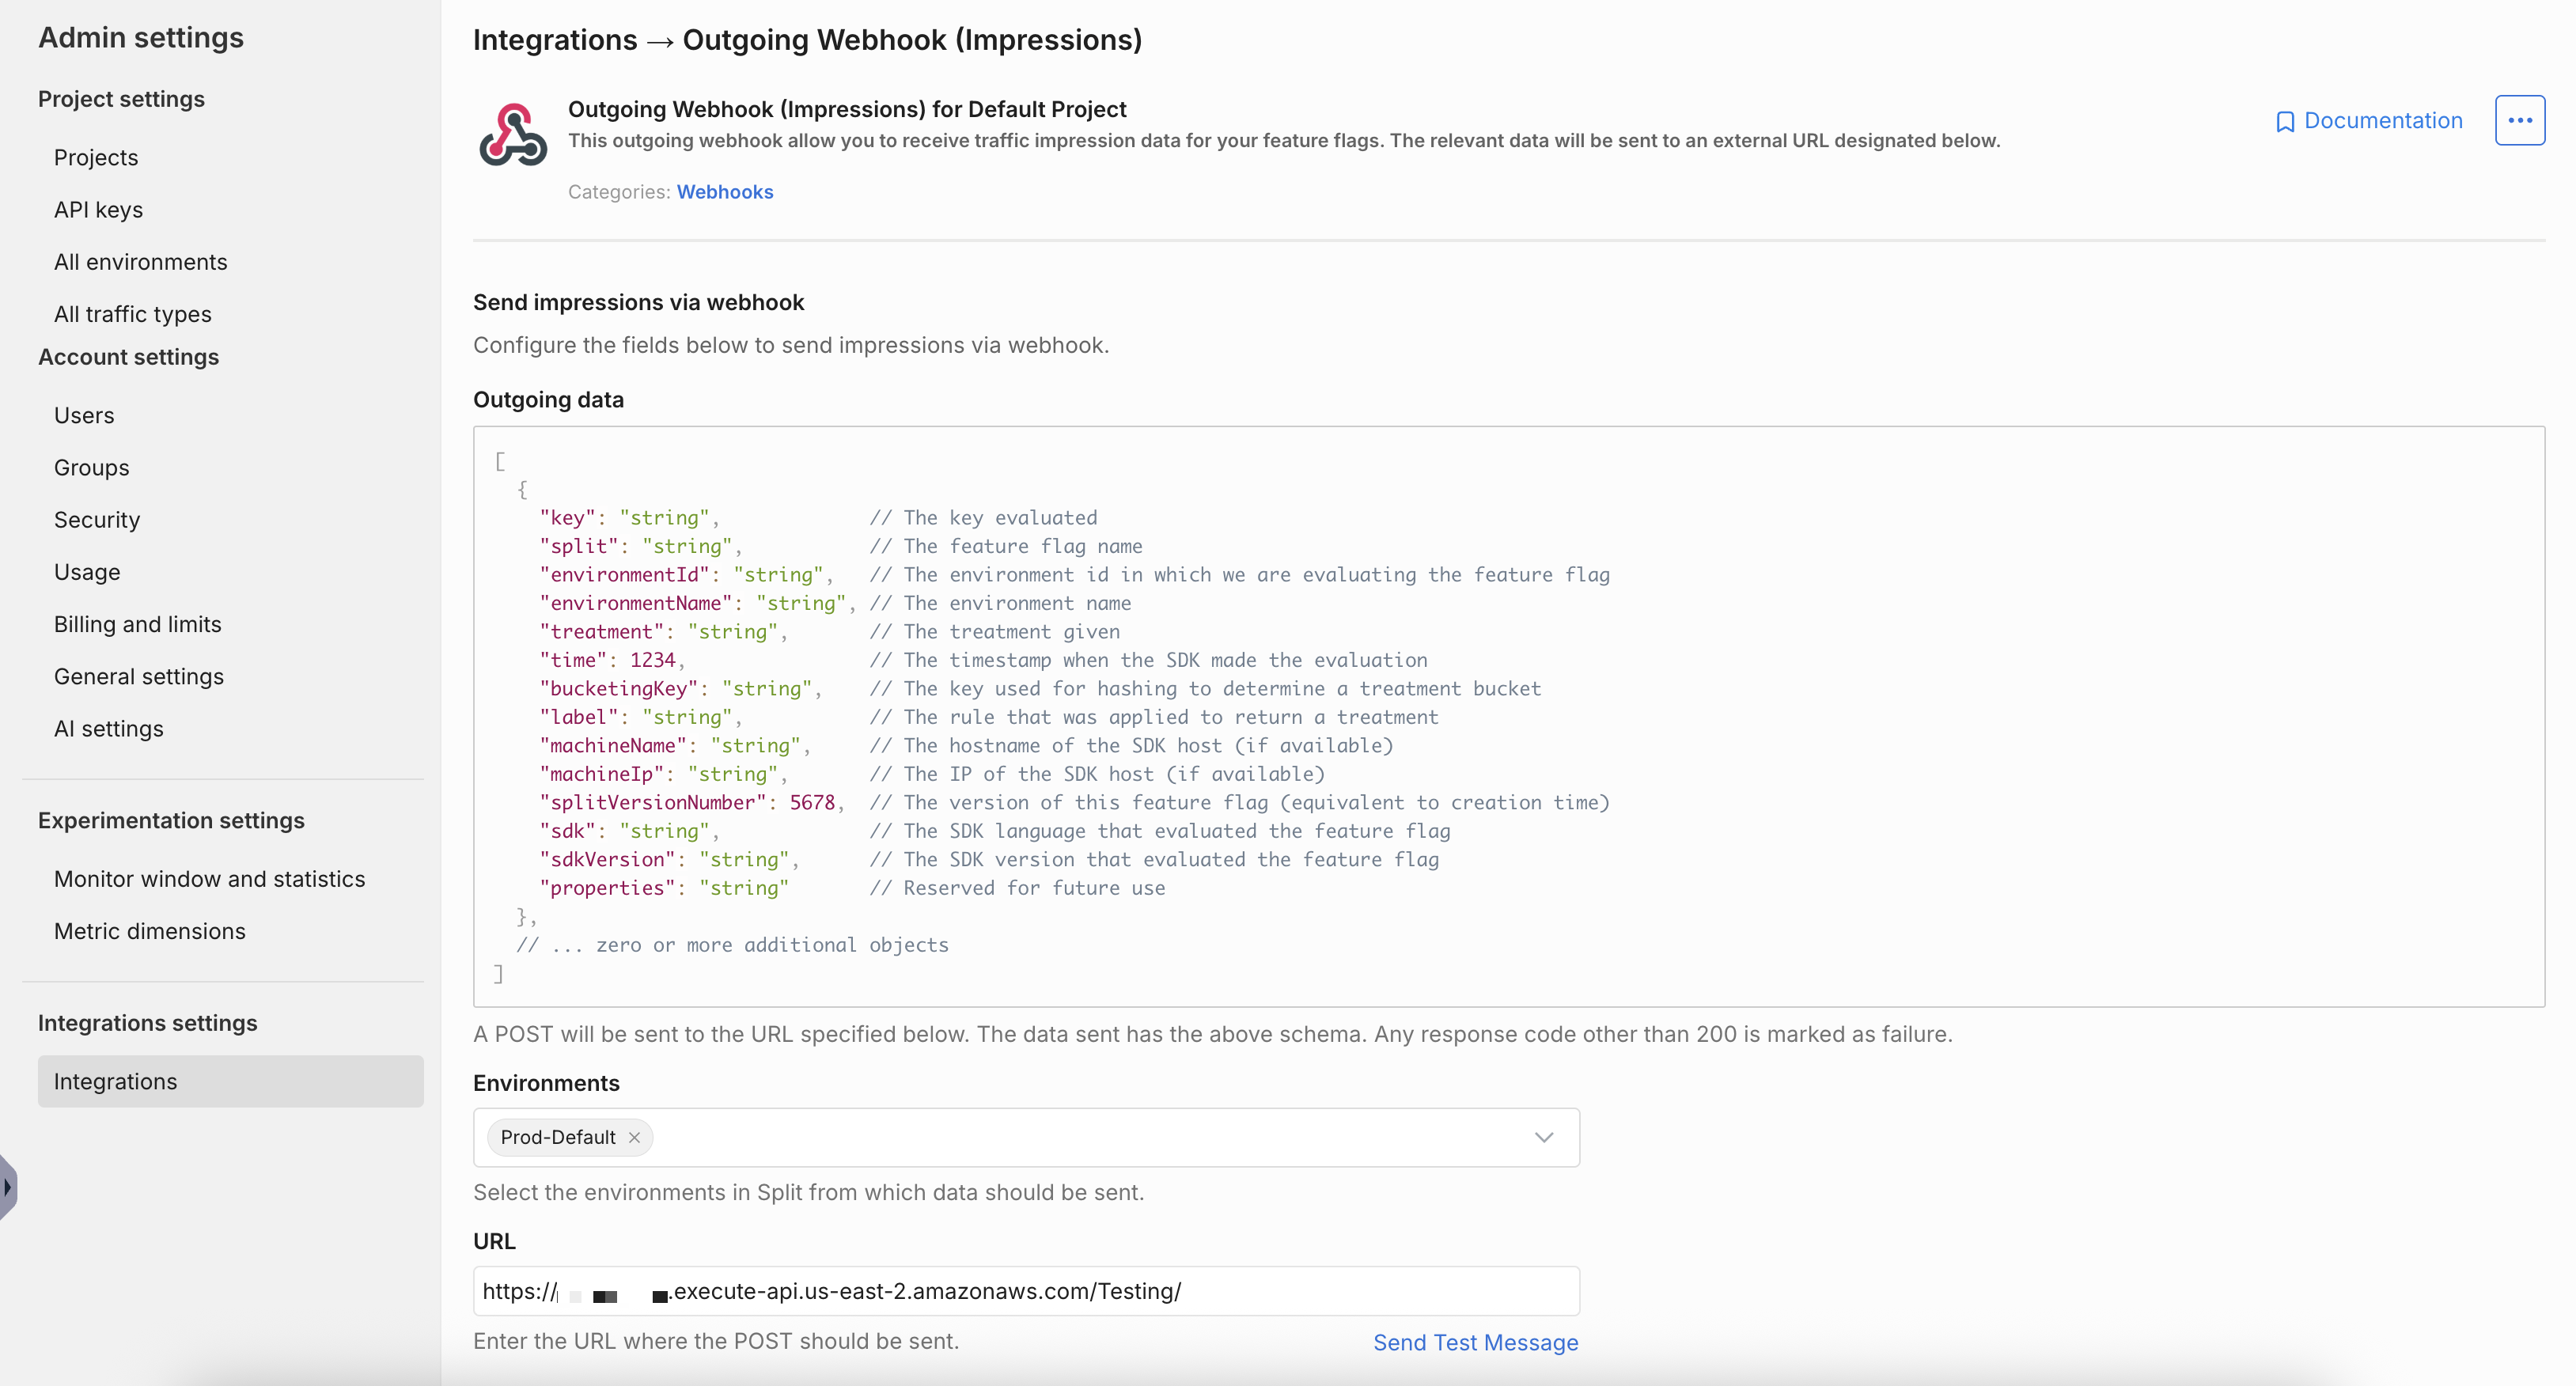The image size is (2576, 1386).
Task: Click the webhook integration logo icon
Action: pyautogui.click(x=513, y=135)
